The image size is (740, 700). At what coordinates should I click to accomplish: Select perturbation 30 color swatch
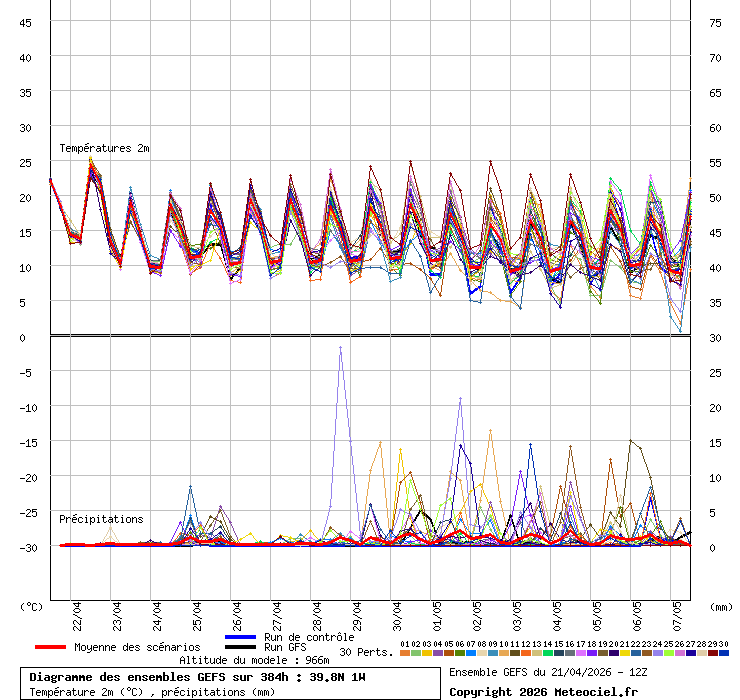point(724,653)
